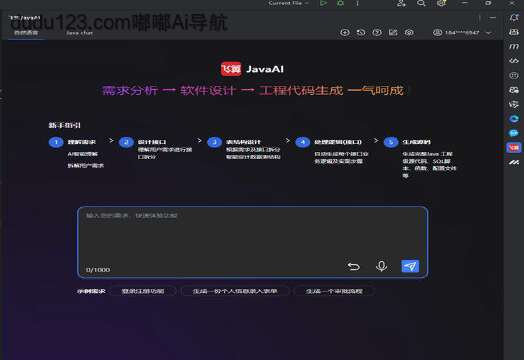Select the first natural language tab
The width and height of the screenshot is (524, 360).
coord(26,33)
